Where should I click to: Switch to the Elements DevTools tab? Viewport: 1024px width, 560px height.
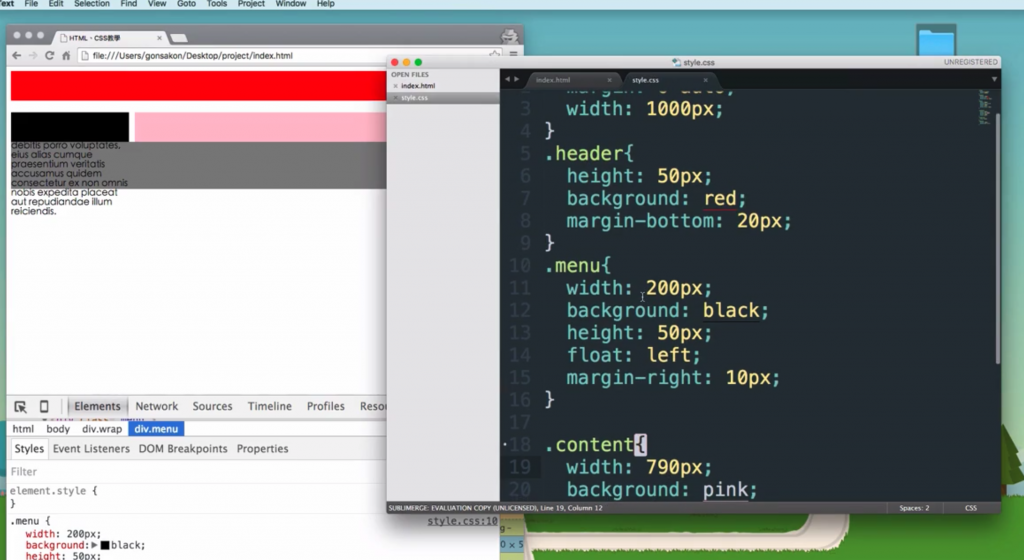(97, 406)
